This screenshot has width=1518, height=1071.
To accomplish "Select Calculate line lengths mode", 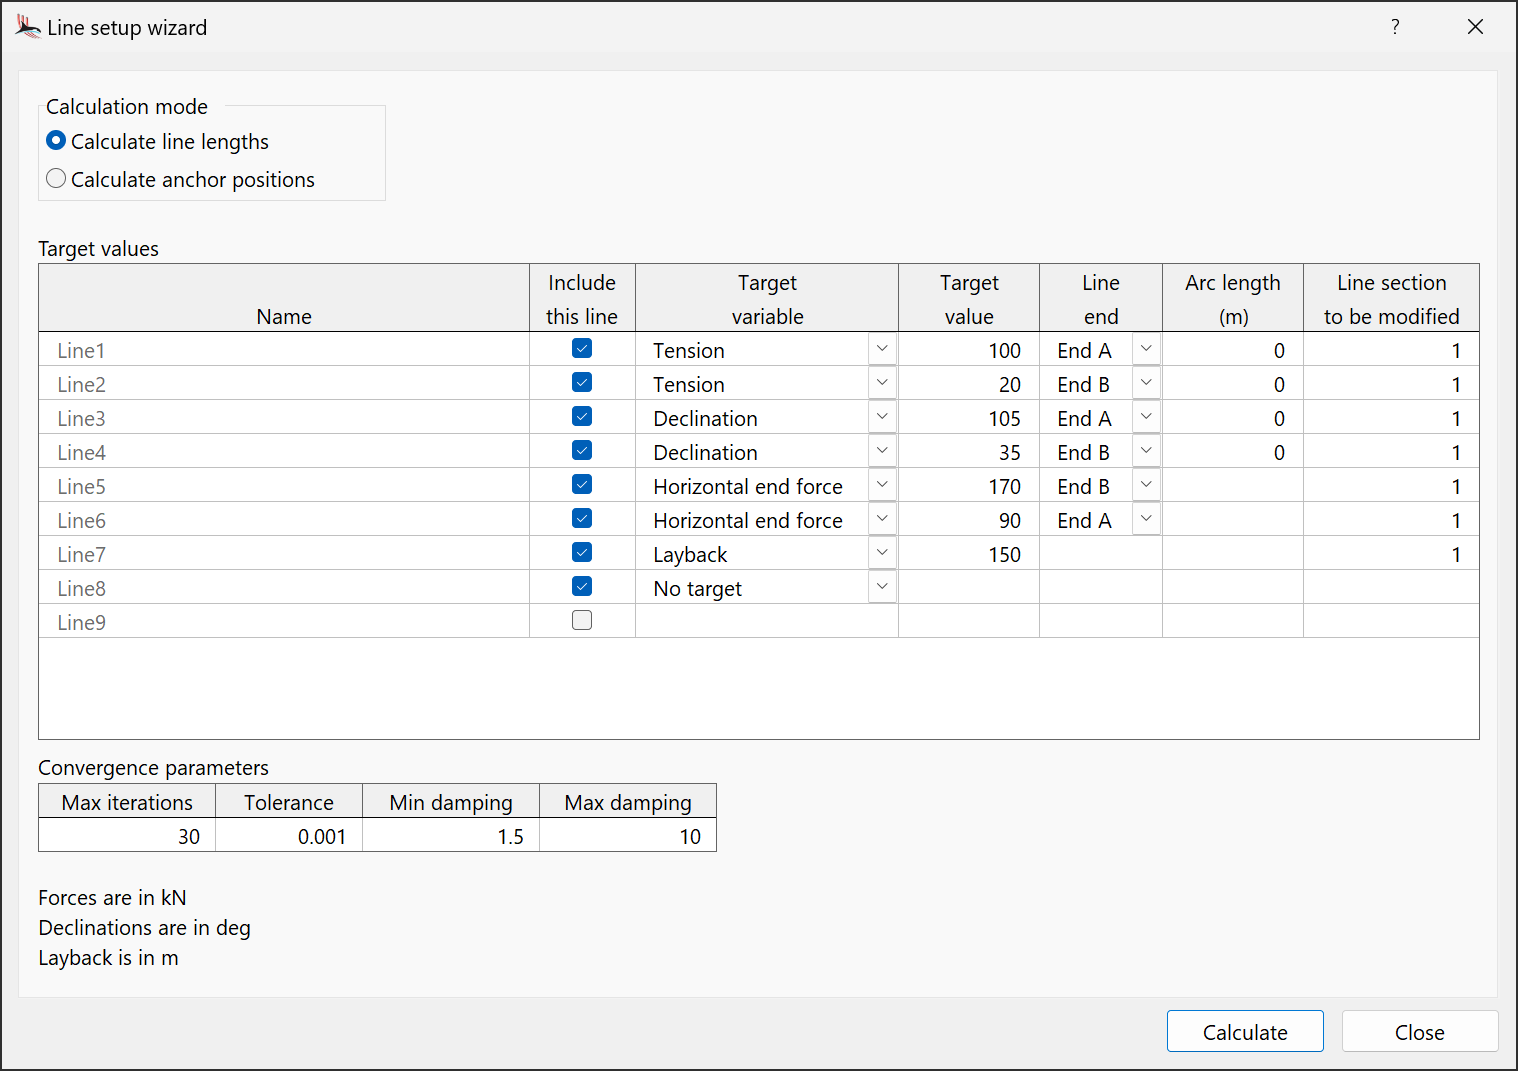I will [x=57, y=141].
